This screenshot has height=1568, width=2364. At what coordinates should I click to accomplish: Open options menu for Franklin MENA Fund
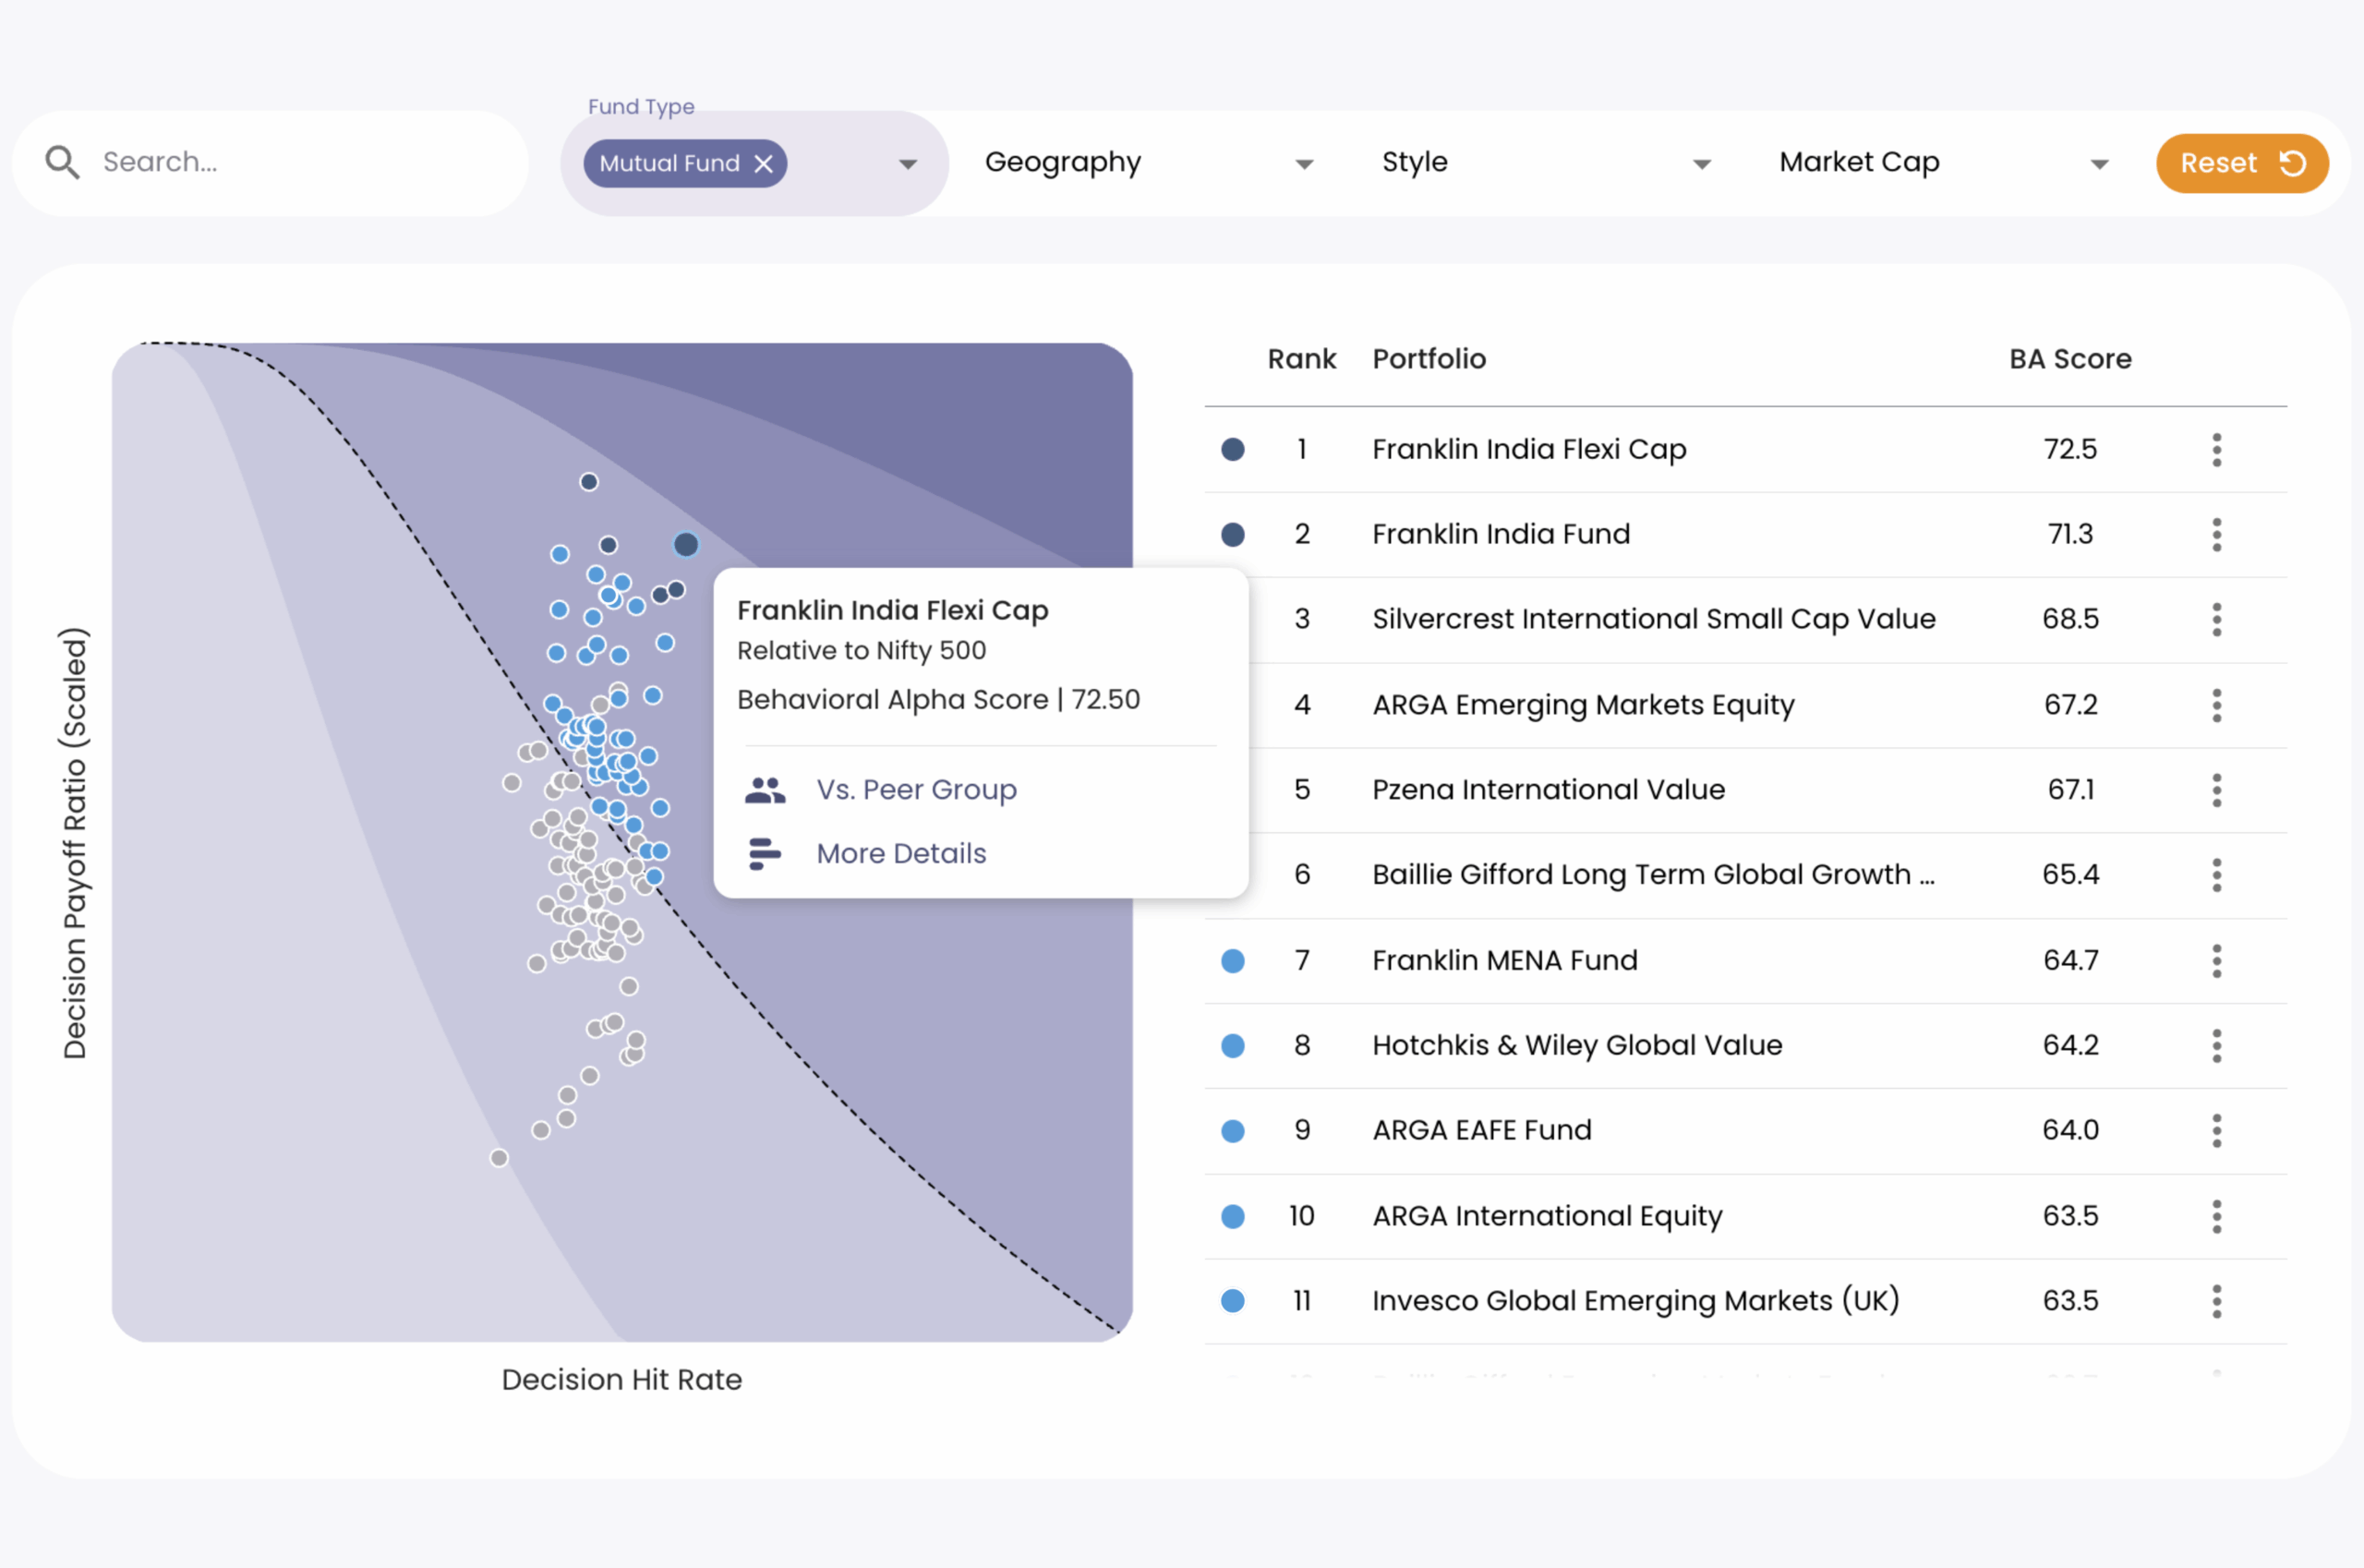point(2216,961)
